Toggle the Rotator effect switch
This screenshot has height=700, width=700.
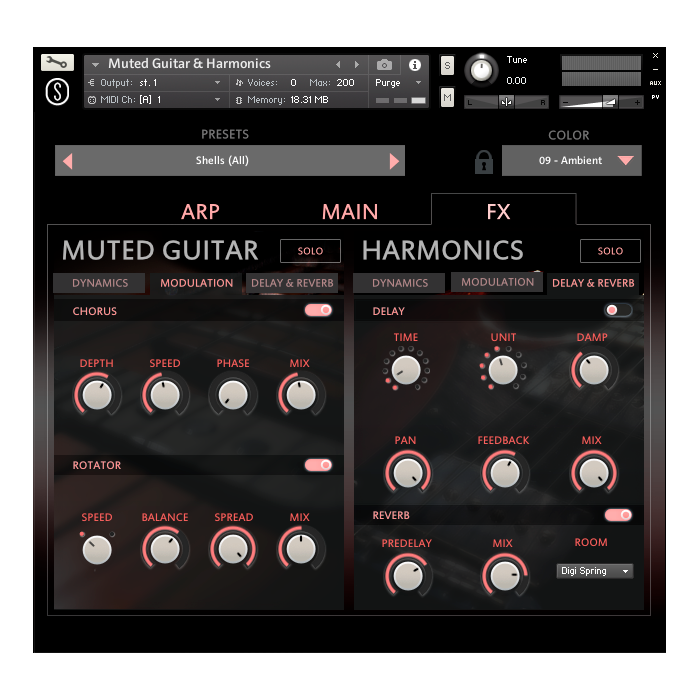[319, 465]
